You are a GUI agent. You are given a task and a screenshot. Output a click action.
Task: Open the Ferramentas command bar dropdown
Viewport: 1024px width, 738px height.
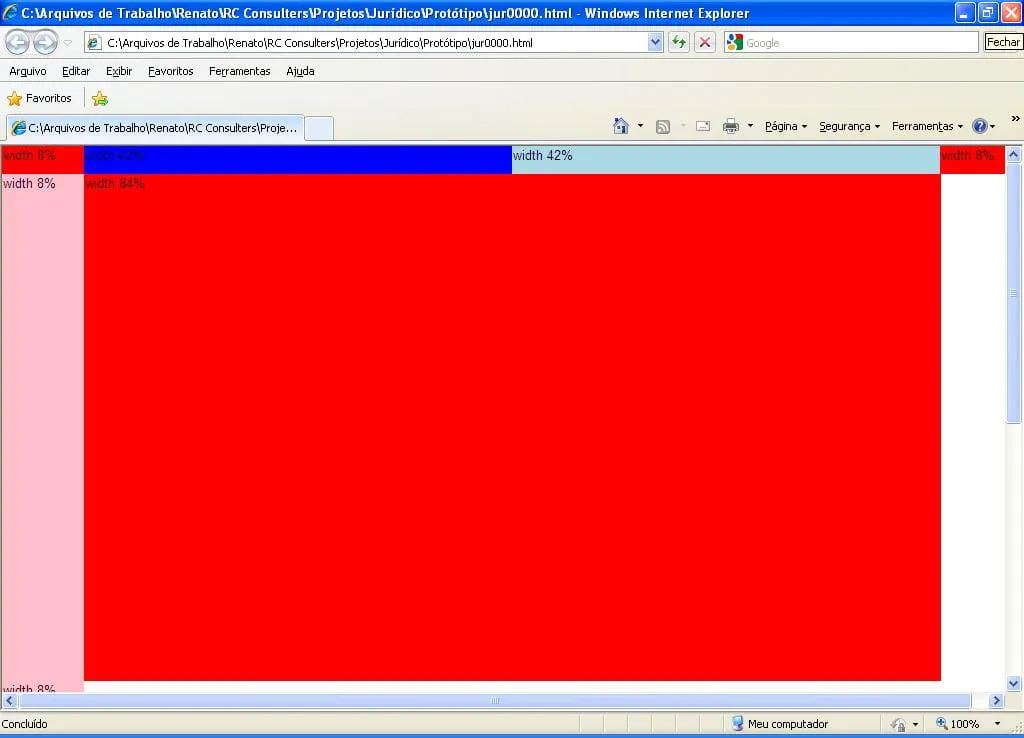[x=927, y=127]
